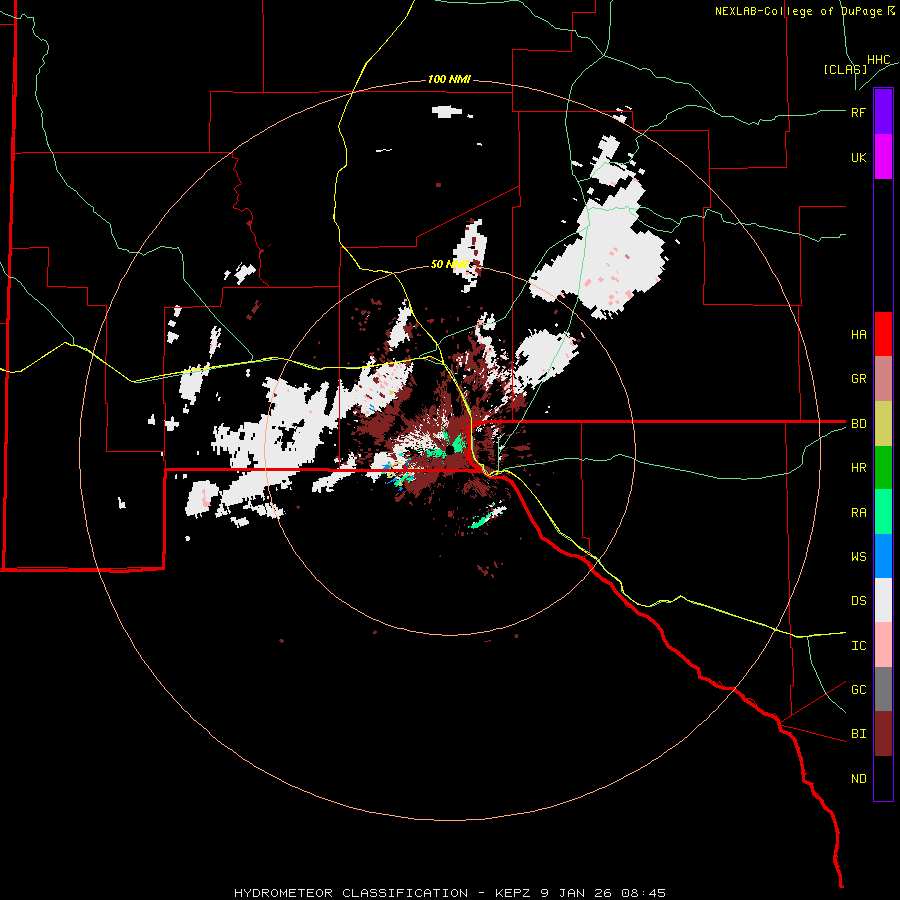Screen dimensions: 900x900
Task: Click the 100 NMI range ring label
Action: coord(449,79)
